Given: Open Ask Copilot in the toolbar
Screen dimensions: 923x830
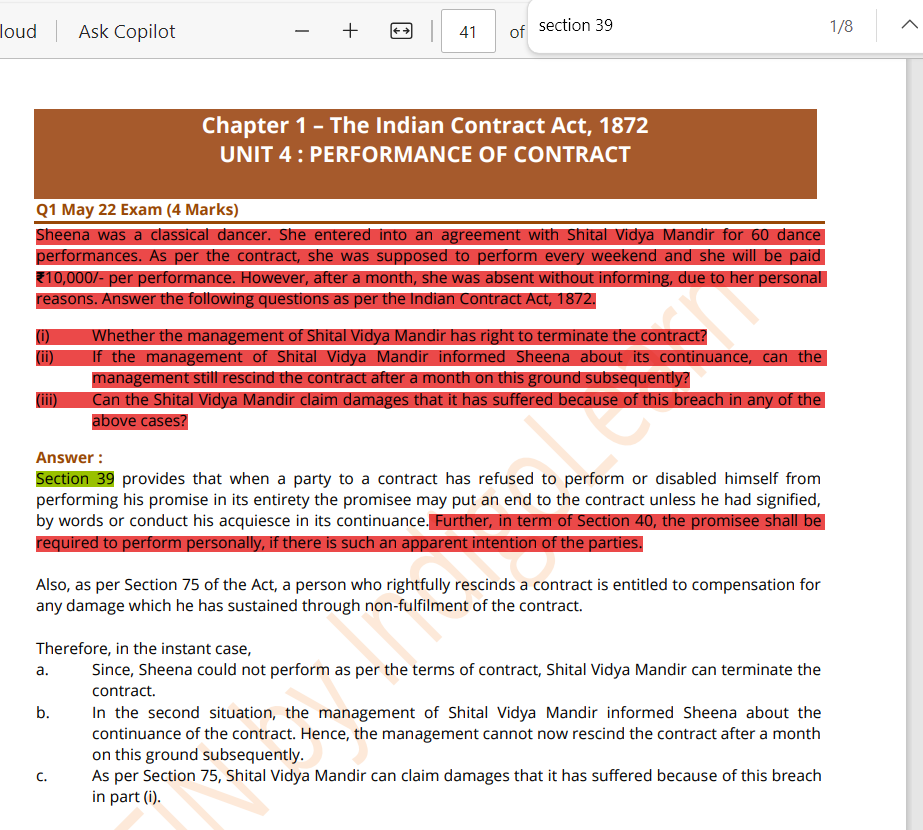Looking at the screenshot, I should pyautogui.click(x=127, y=31).
